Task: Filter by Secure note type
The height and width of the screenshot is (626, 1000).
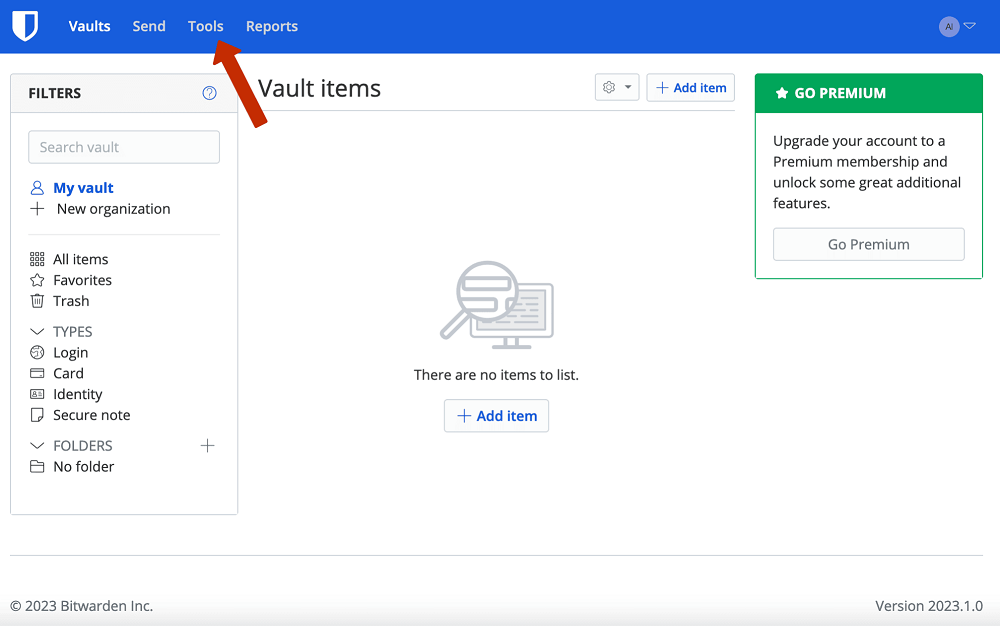Action: (91, 415)
